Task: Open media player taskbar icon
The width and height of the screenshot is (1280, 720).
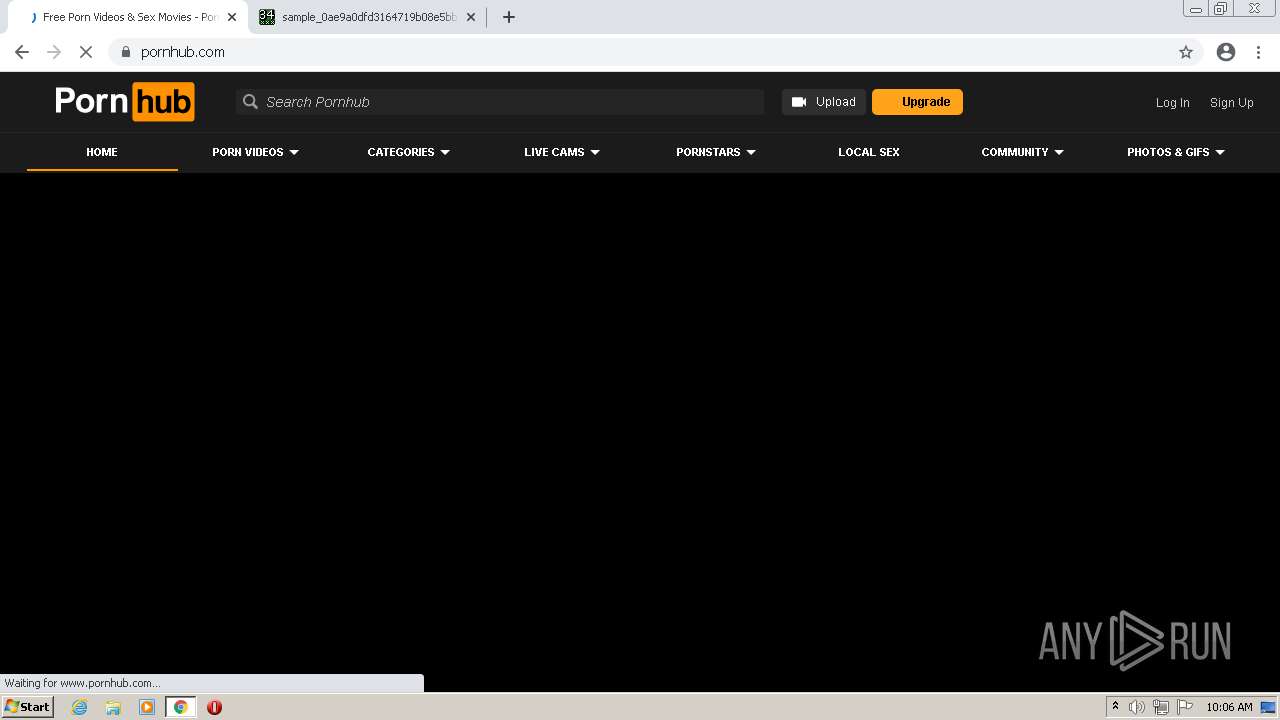Action: pos(147,707)
